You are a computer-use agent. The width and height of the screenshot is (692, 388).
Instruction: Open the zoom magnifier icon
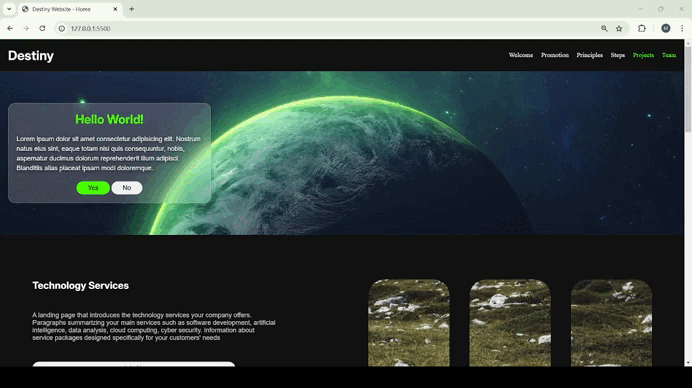pos(604,28)
